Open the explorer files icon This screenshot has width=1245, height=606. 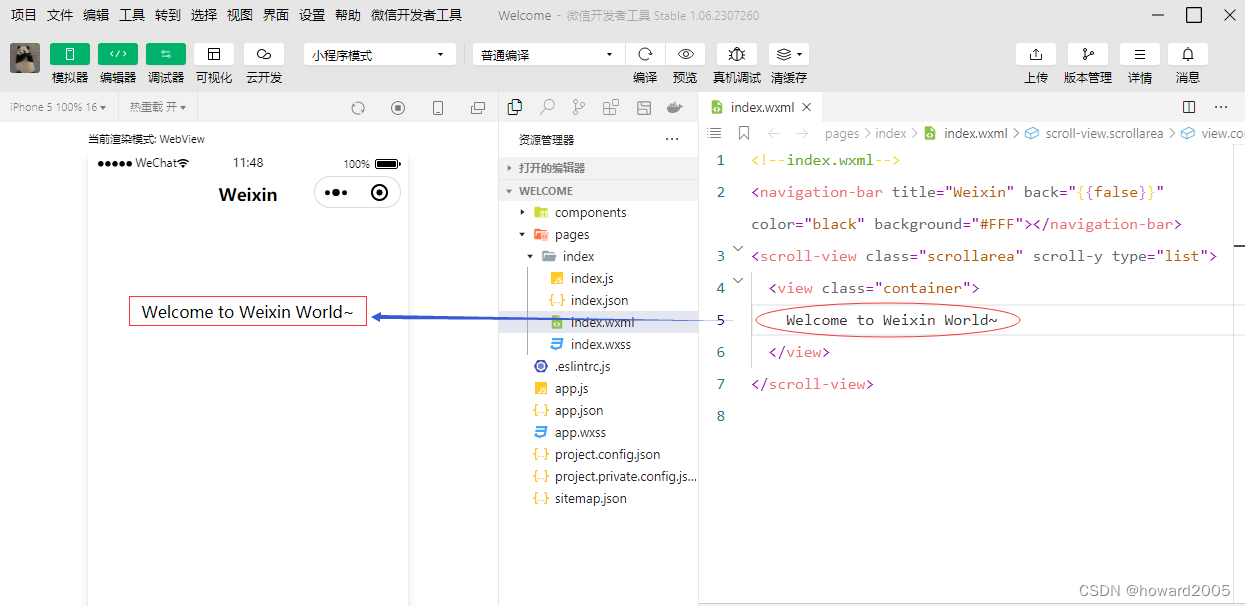(516, 107)
